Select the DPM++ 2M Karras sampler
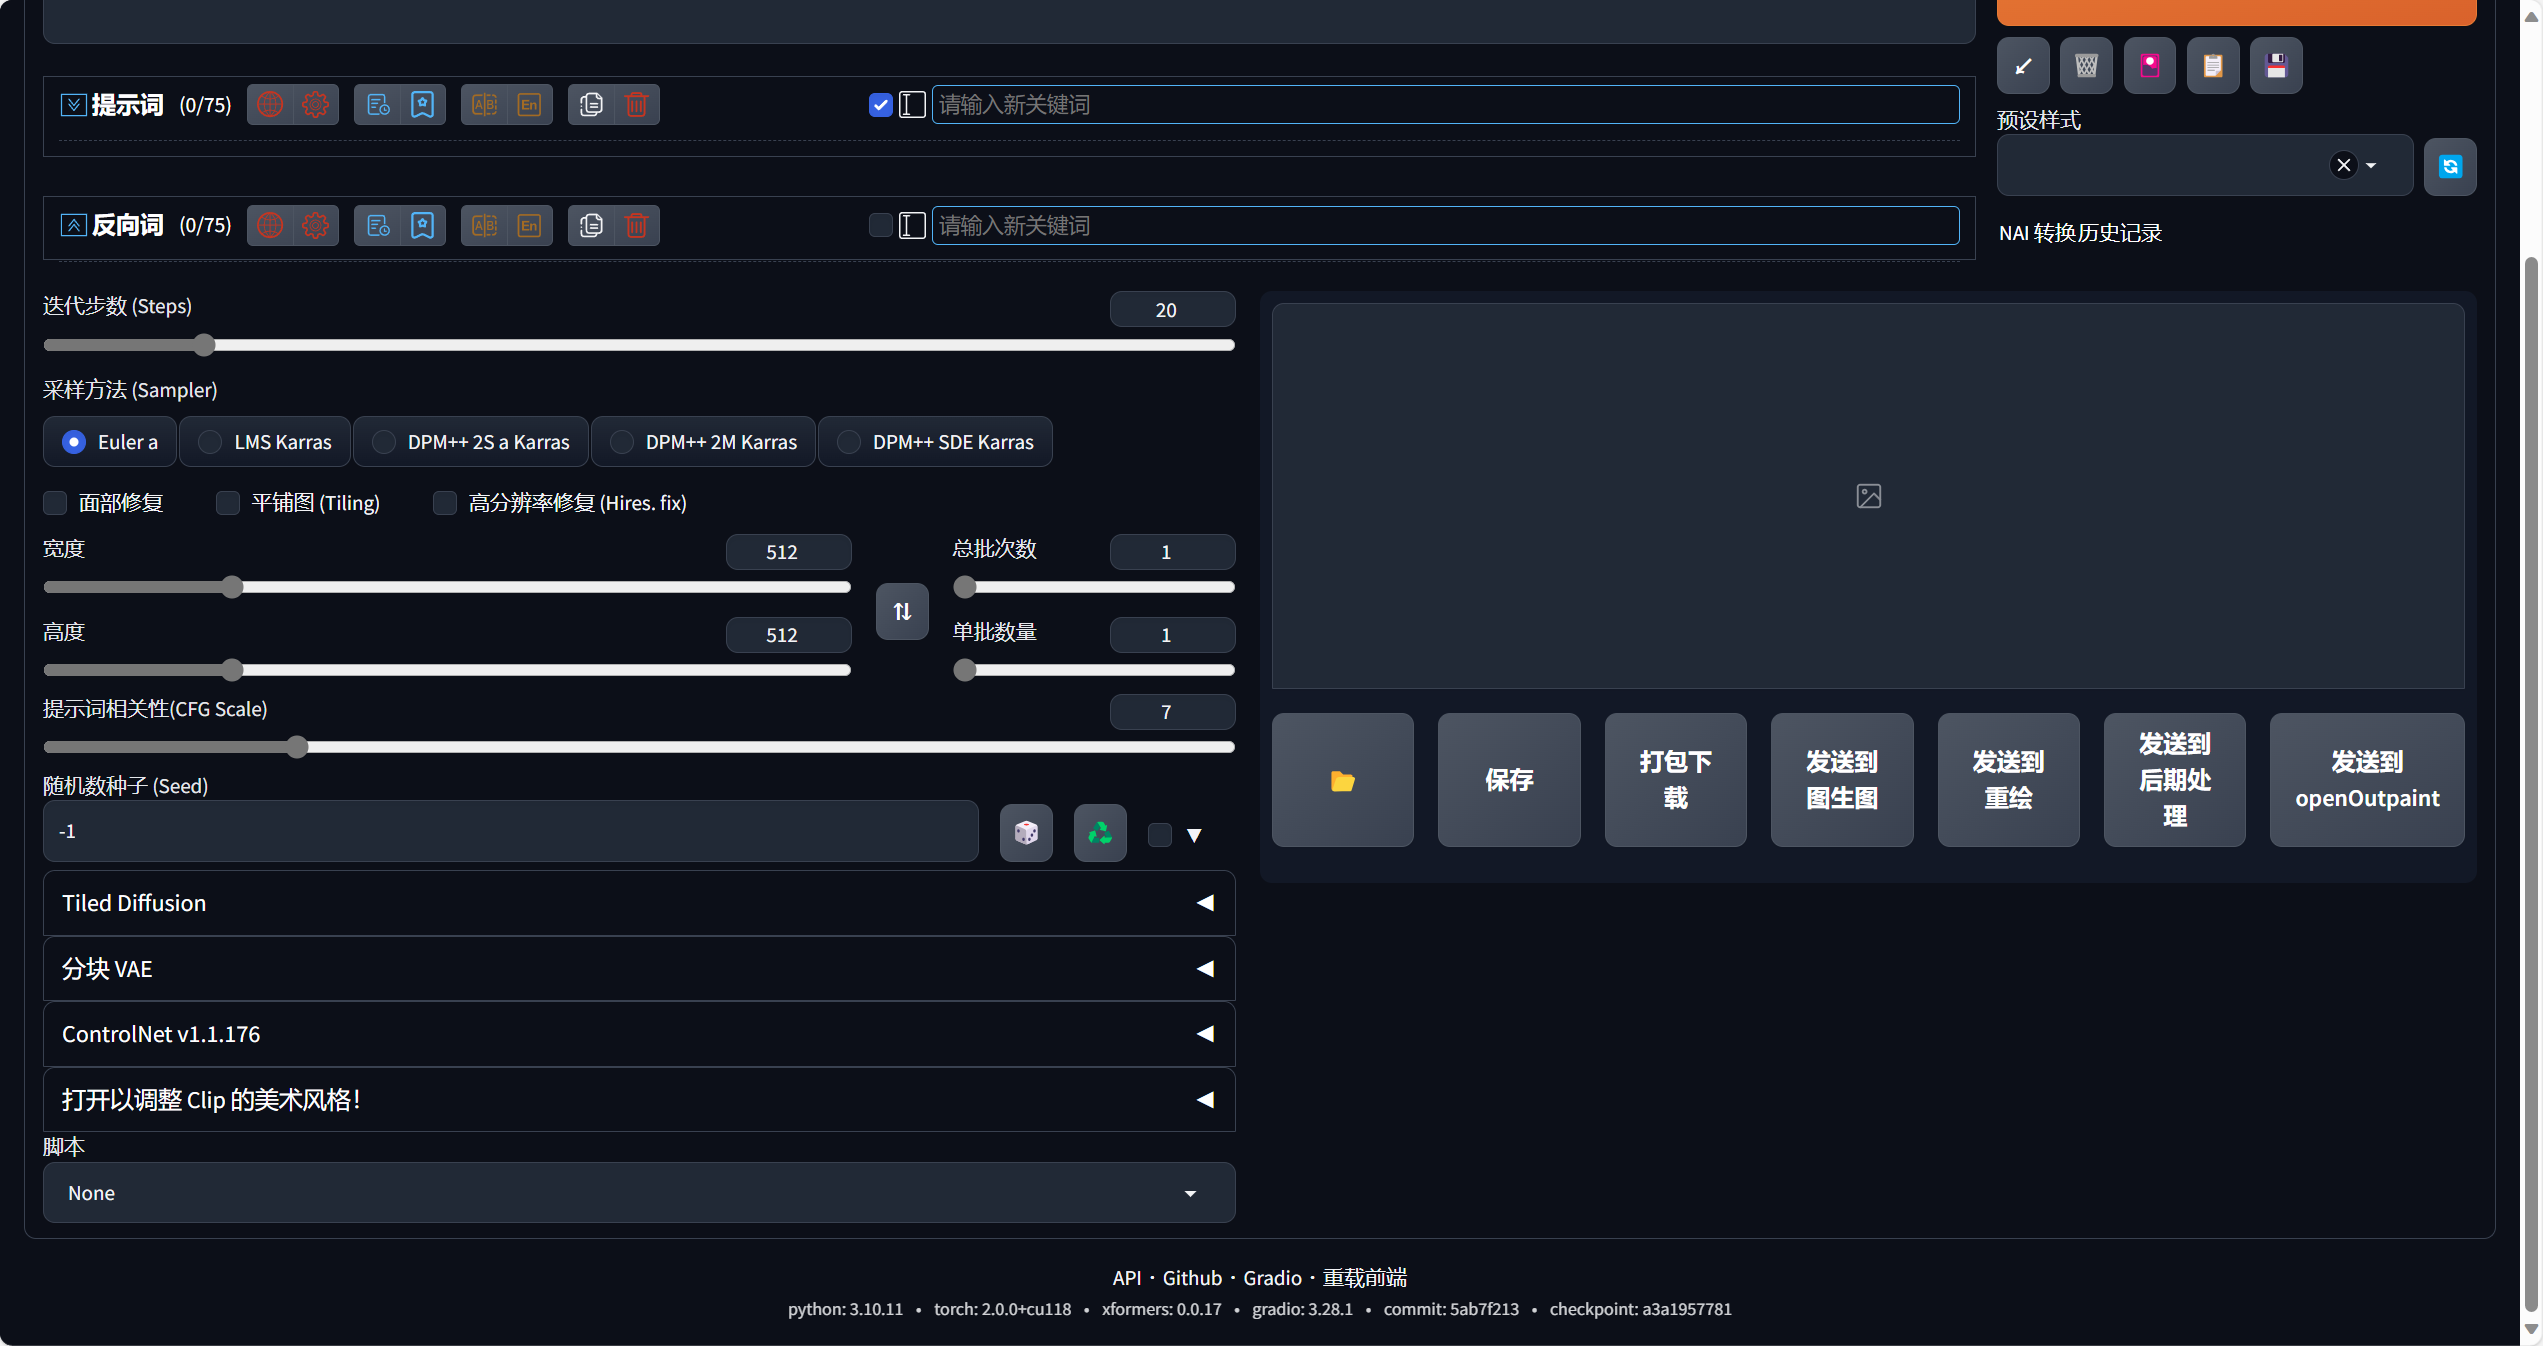Screen dimensions: 2543x1346 coord(622,442)
